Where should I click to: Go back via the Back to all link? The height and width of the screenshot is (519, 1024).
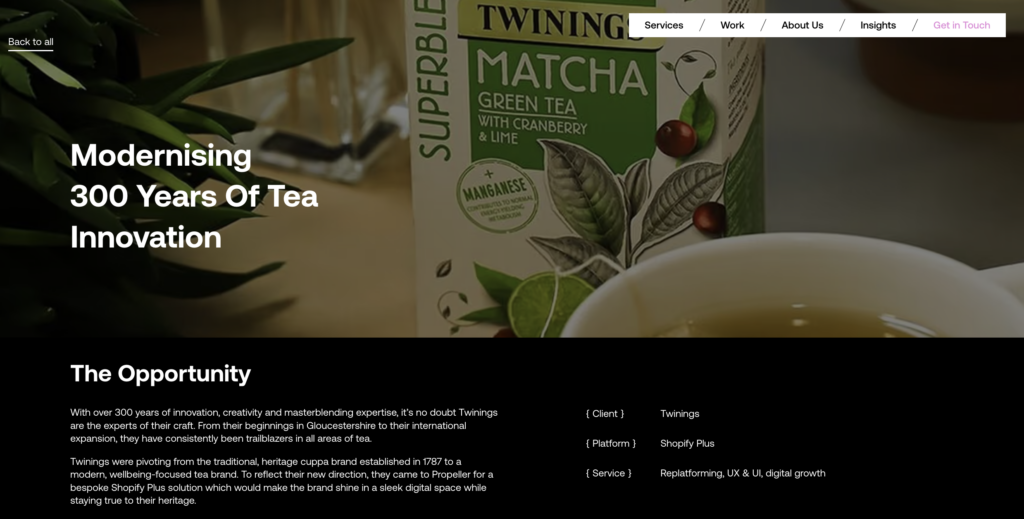pos(31,42)
